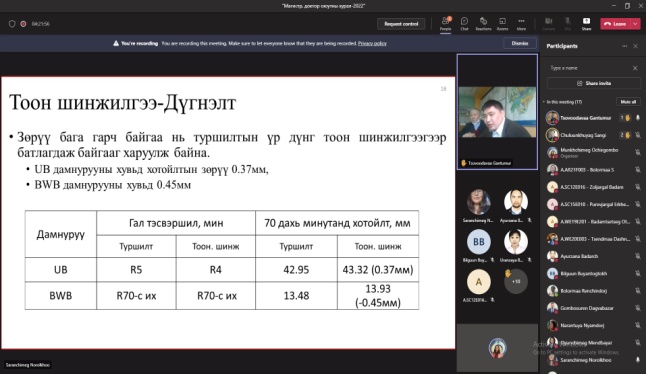Open the Rooms icon
This screenshot has height=374, width=646.
point(502,23)
